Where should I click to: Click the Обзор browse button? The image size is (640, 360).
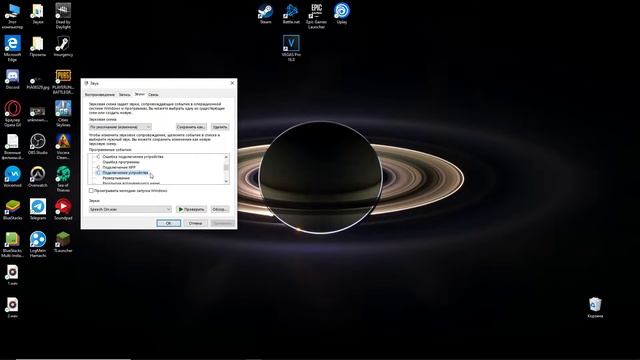[220, 209]
